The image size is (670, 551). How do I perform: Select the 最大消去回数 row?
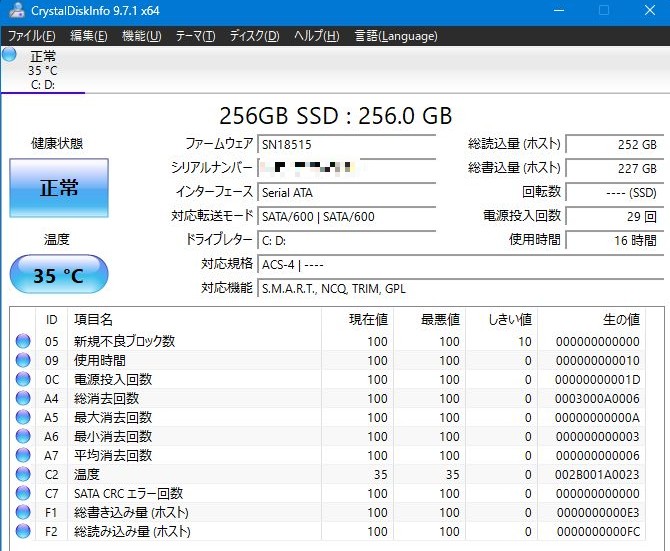click(328, 417)
